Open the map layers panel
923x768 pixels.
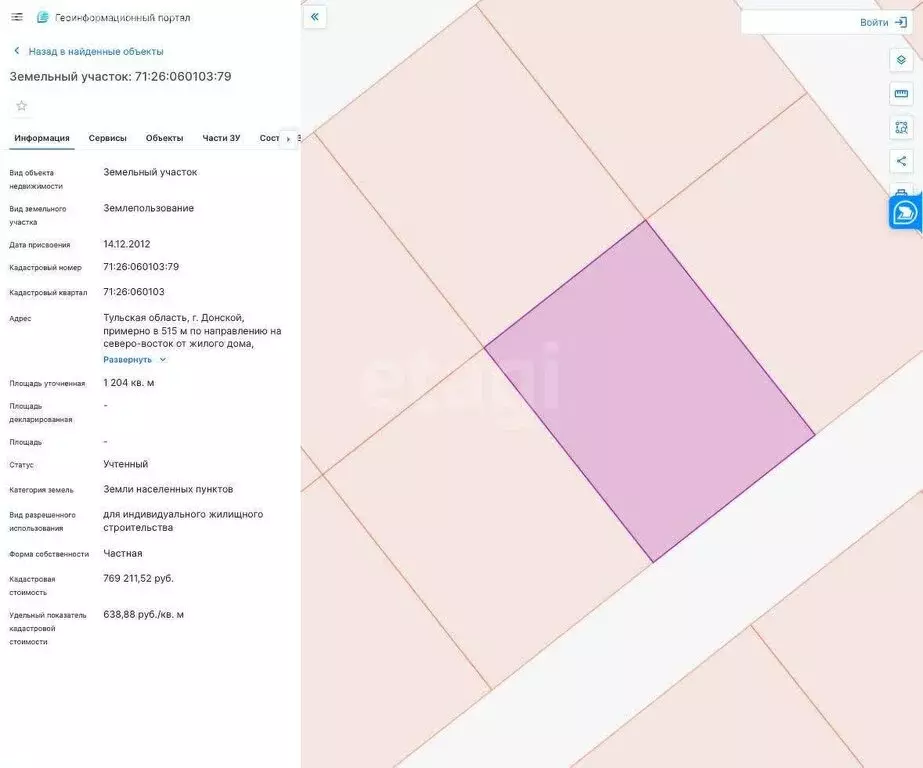(x=901, y=60)
